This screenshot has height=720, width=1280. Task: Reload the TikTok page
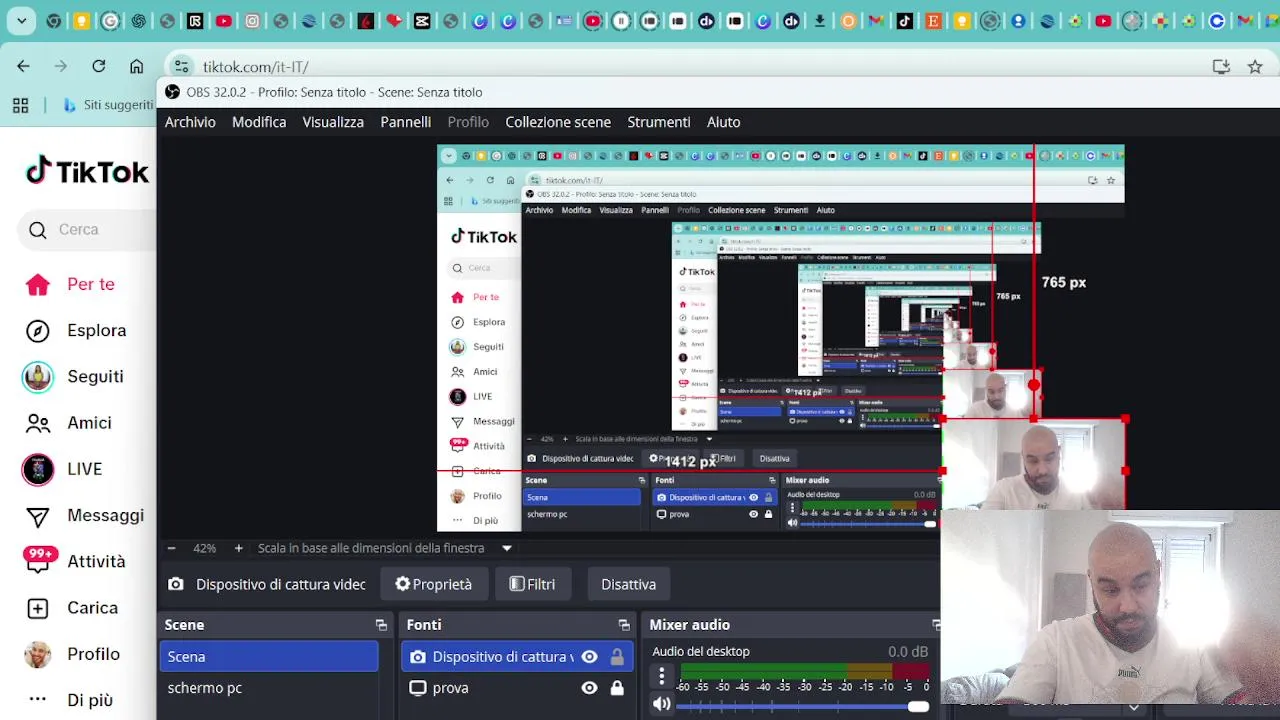click(x=99, y=66)
